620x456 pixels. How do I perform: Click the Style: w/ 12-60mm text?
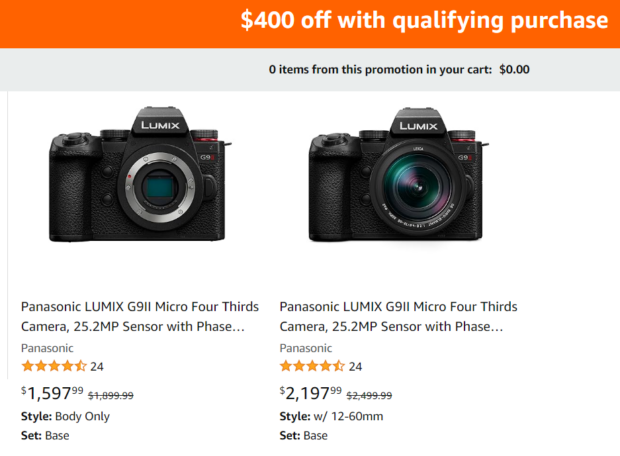pyautogui.click(x=330, y=416)
